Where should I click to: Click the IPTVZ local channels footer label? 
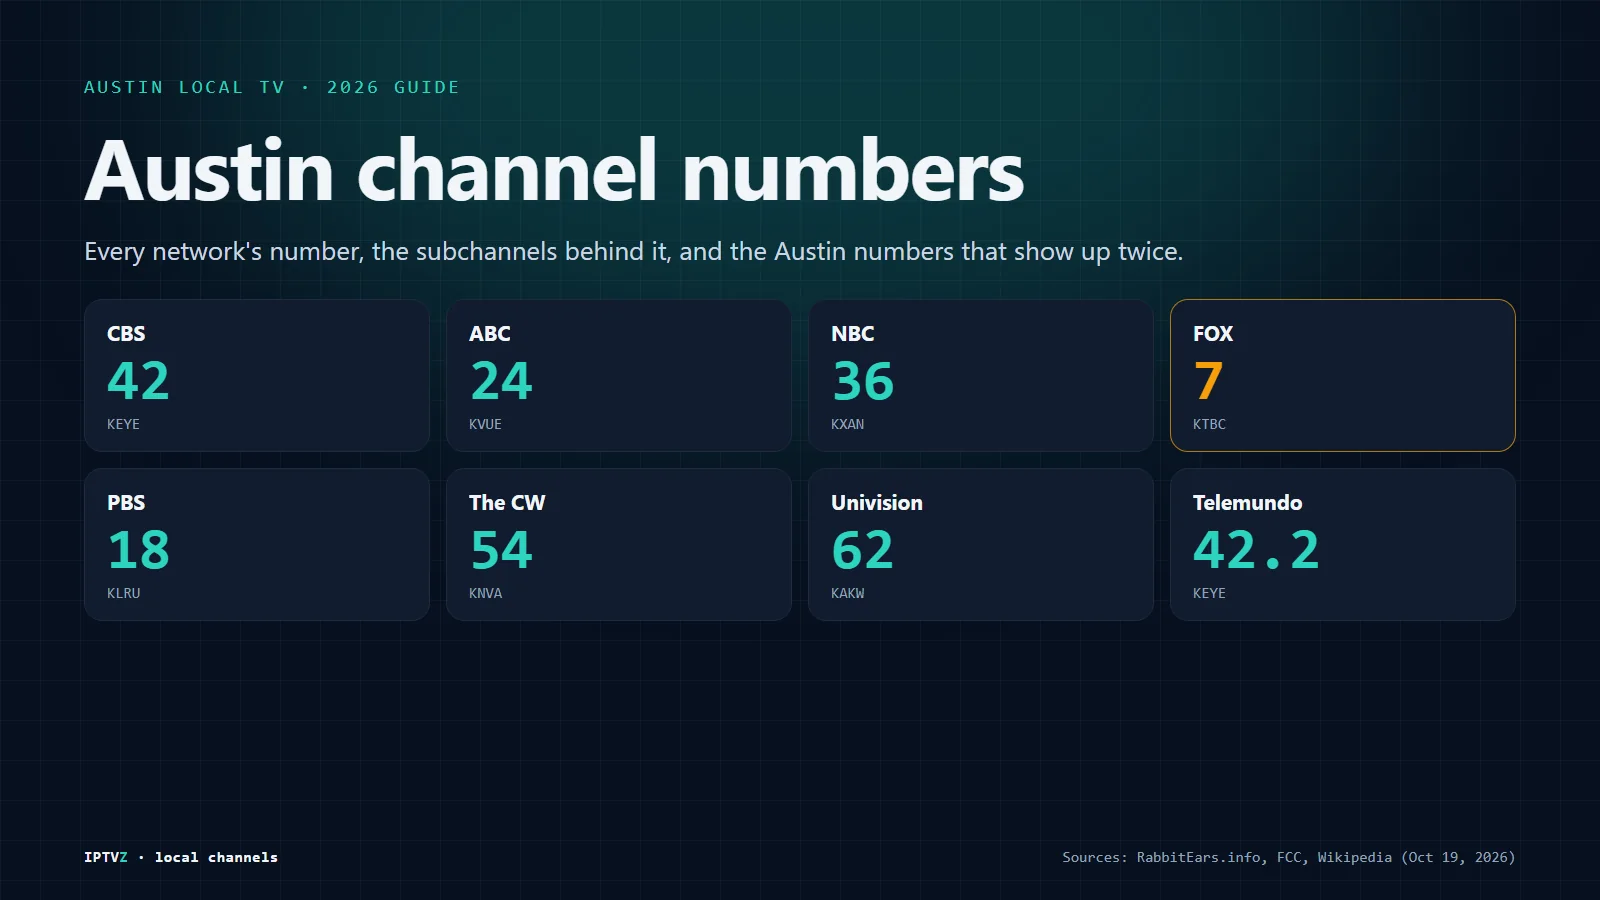coord(181,857)
